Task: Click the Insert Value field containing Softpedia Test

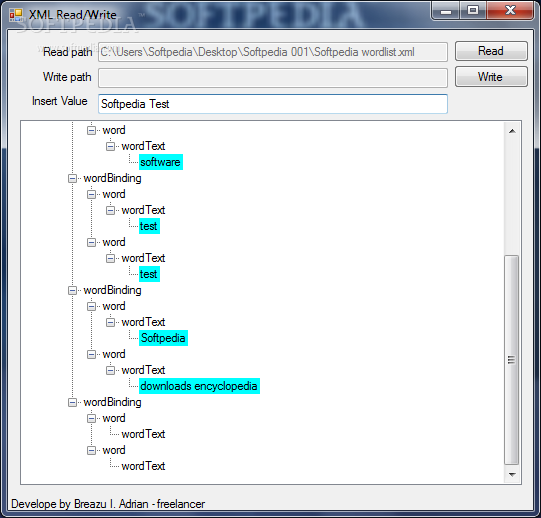Action: (273, 104)
